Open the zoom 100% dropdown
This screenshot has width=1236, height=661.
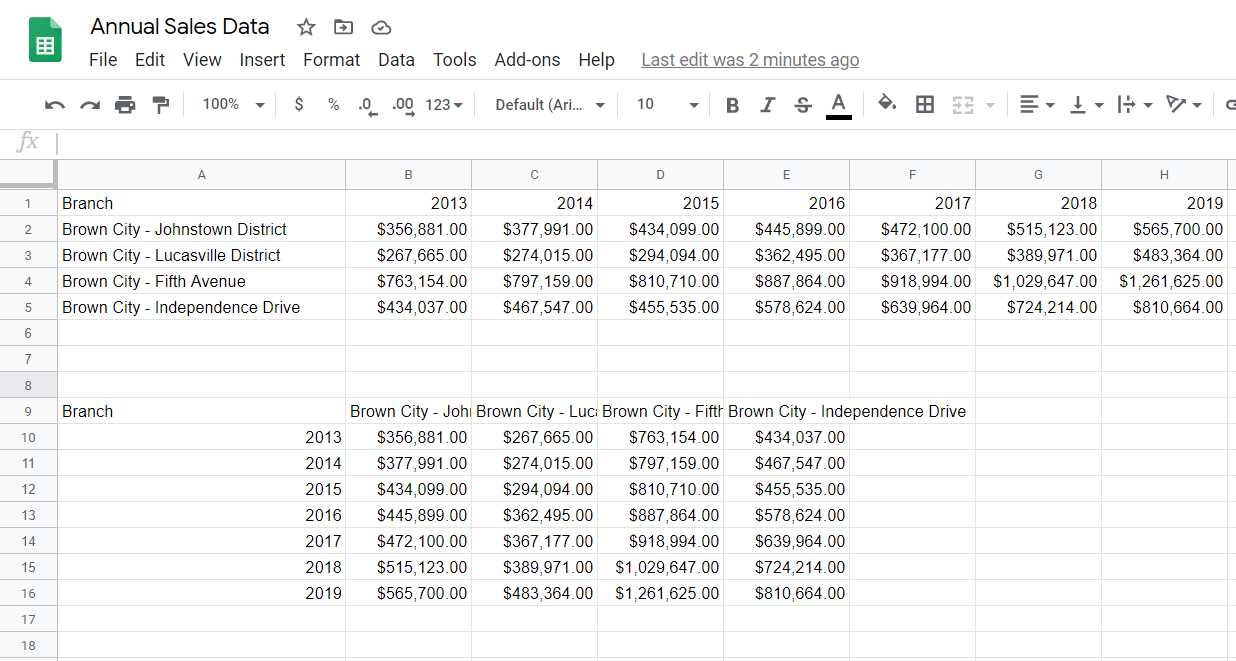tap(233, 105)
